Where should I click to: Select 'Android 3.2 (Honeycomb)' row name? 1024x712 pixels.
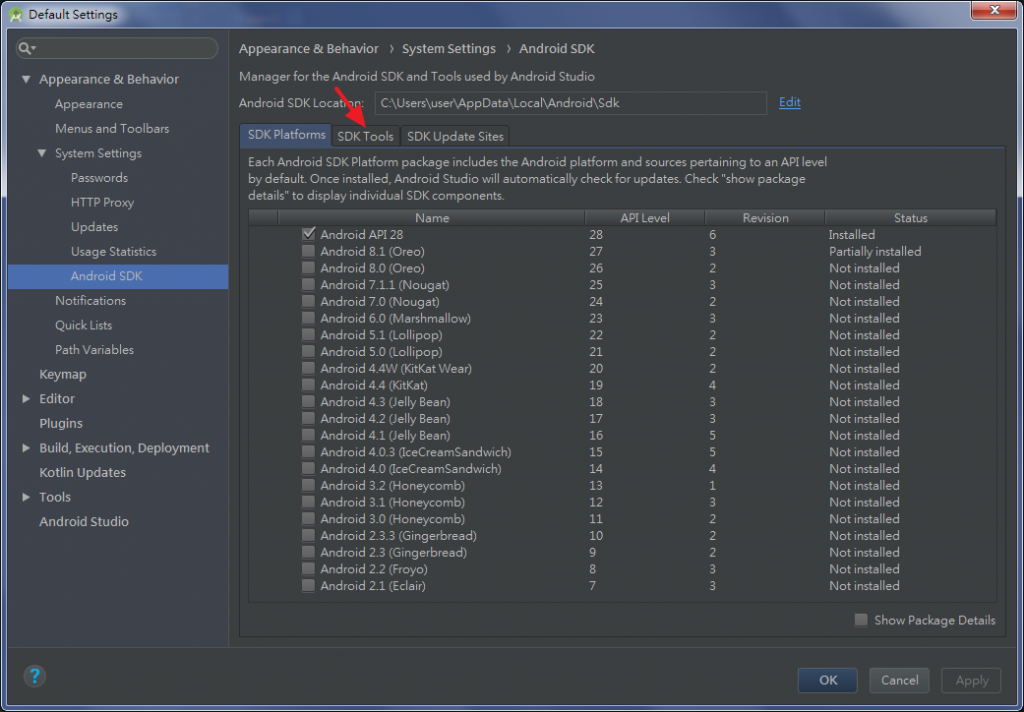392,485
